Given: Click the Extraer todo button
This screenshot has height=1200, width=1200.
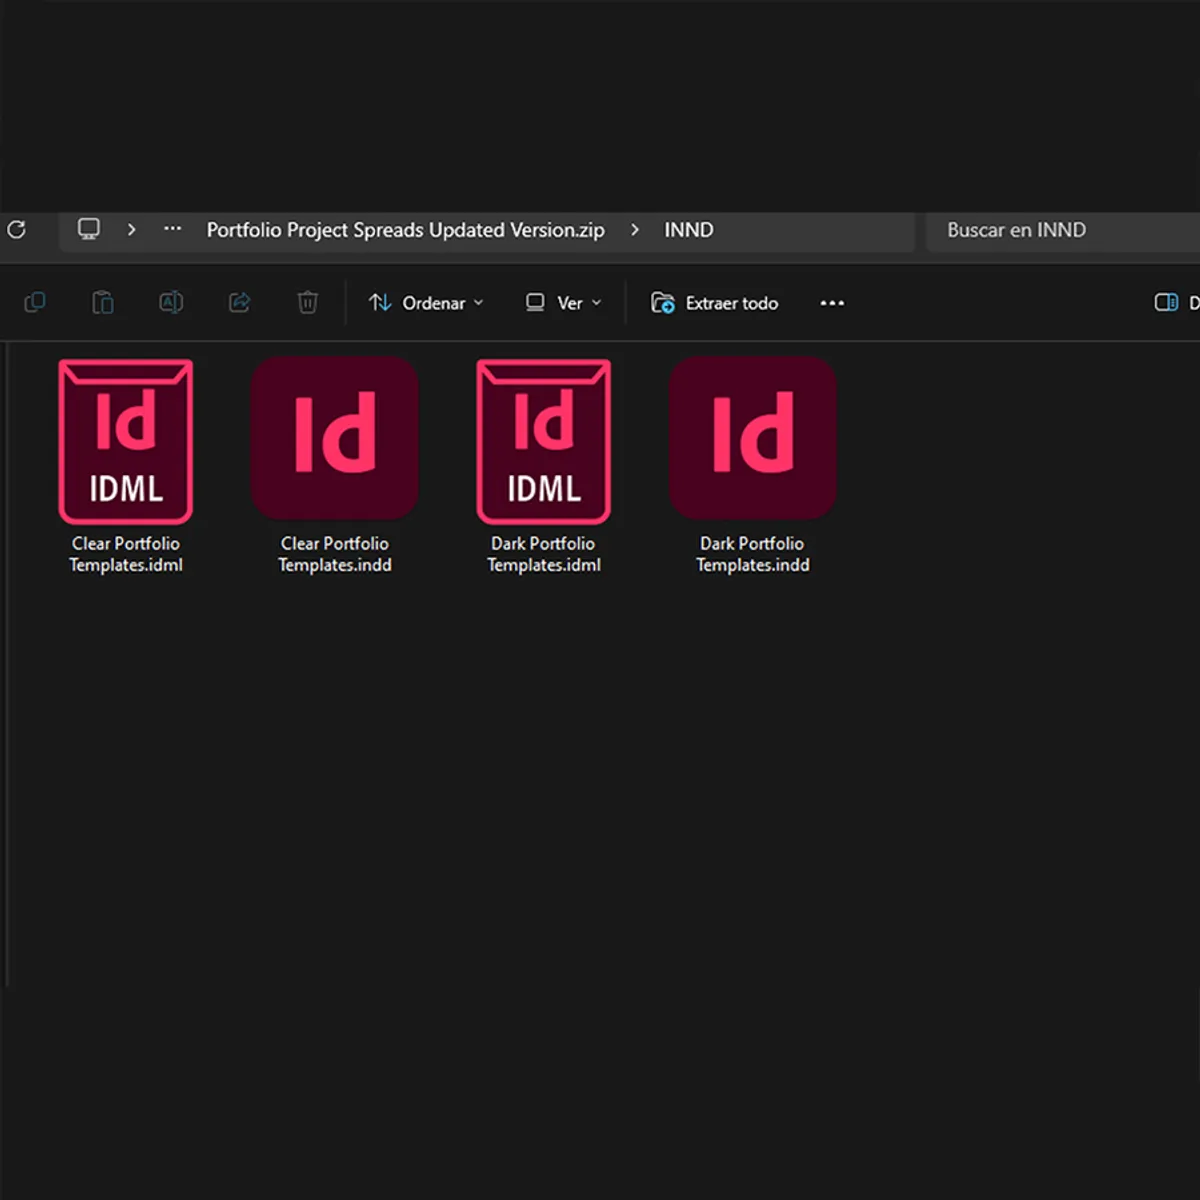Looking at the screenshot, I should [x=714, y=302].
